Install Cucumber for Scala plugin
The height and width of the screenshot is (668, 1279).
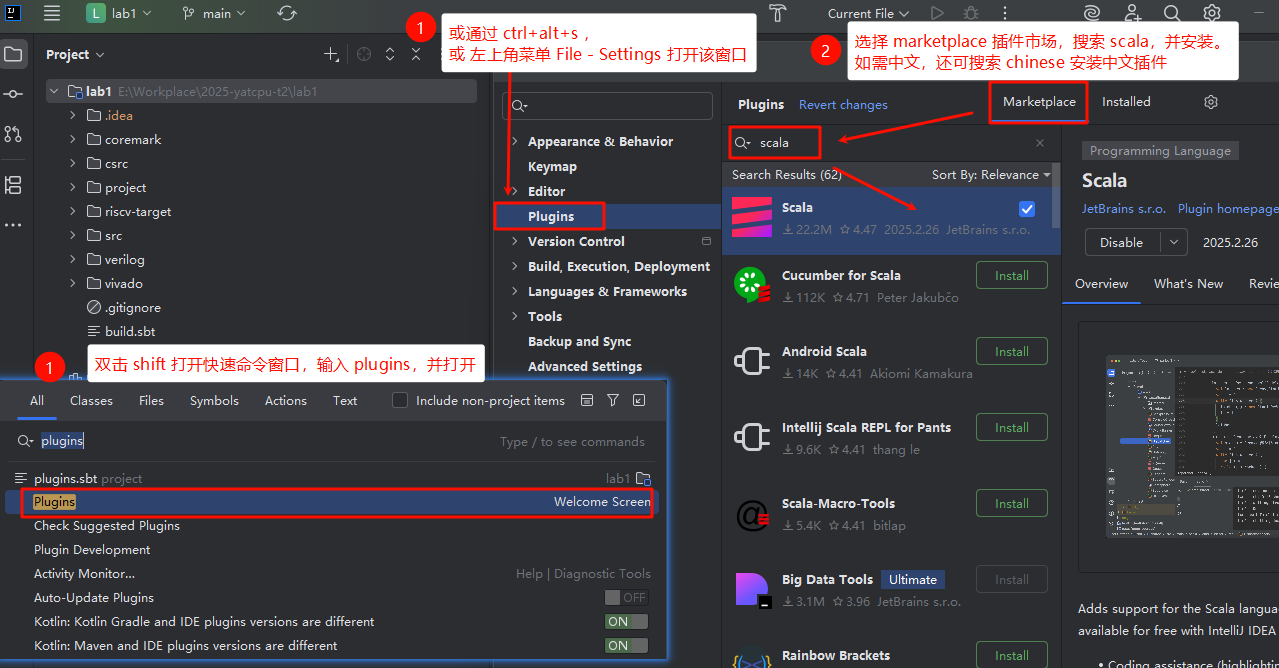click(1012, 275)
